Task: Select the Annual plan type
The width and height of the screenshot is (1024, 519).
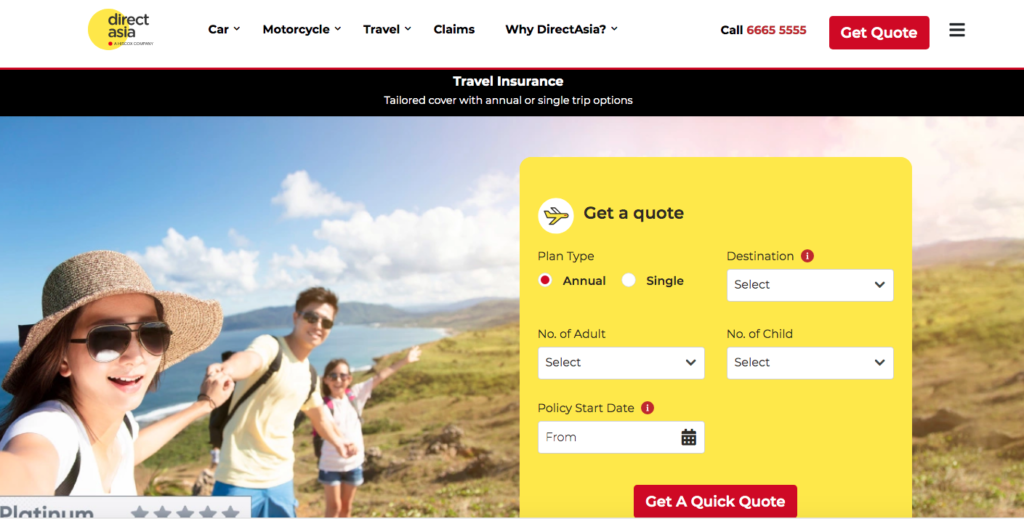Action: [x=545, y=280]
